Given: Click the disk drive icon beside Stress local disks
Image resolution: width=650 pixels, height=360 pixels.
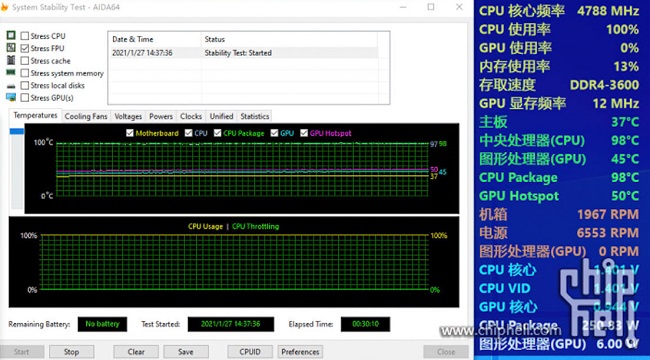Looking at the screenshot, I should click(x=11, y=85).
